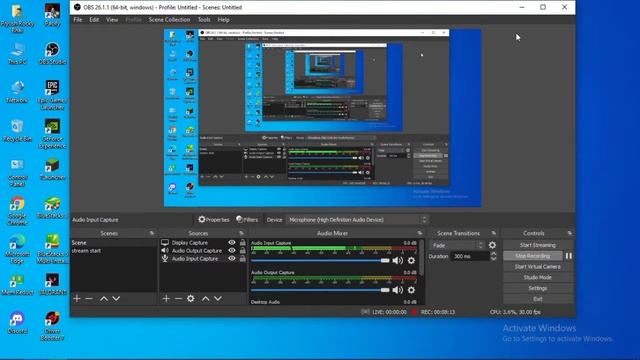Pop out the Audio Mixer dock
Screen dimensions: 640x360
click(420, 233)
